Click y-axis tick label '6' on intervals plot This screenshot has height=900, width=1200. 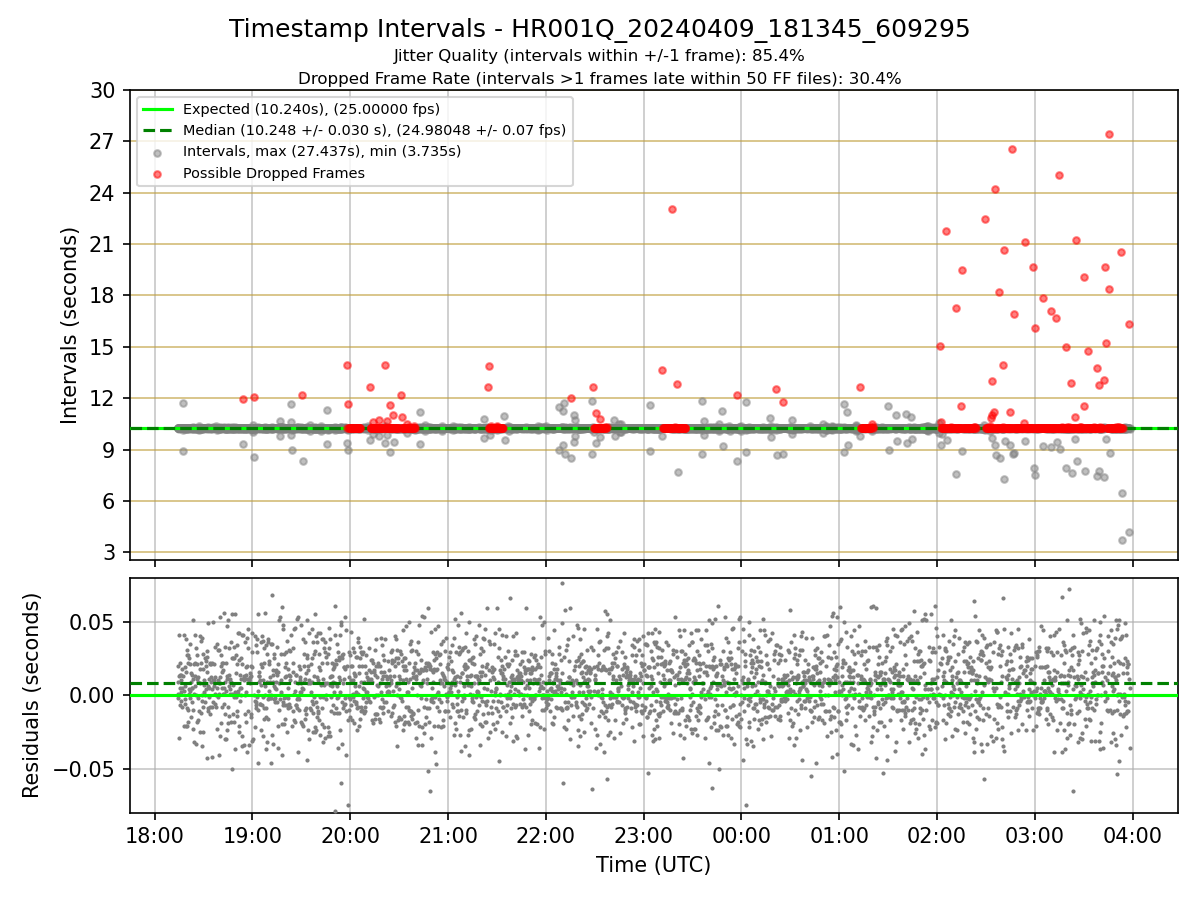(x=110, y=501)
